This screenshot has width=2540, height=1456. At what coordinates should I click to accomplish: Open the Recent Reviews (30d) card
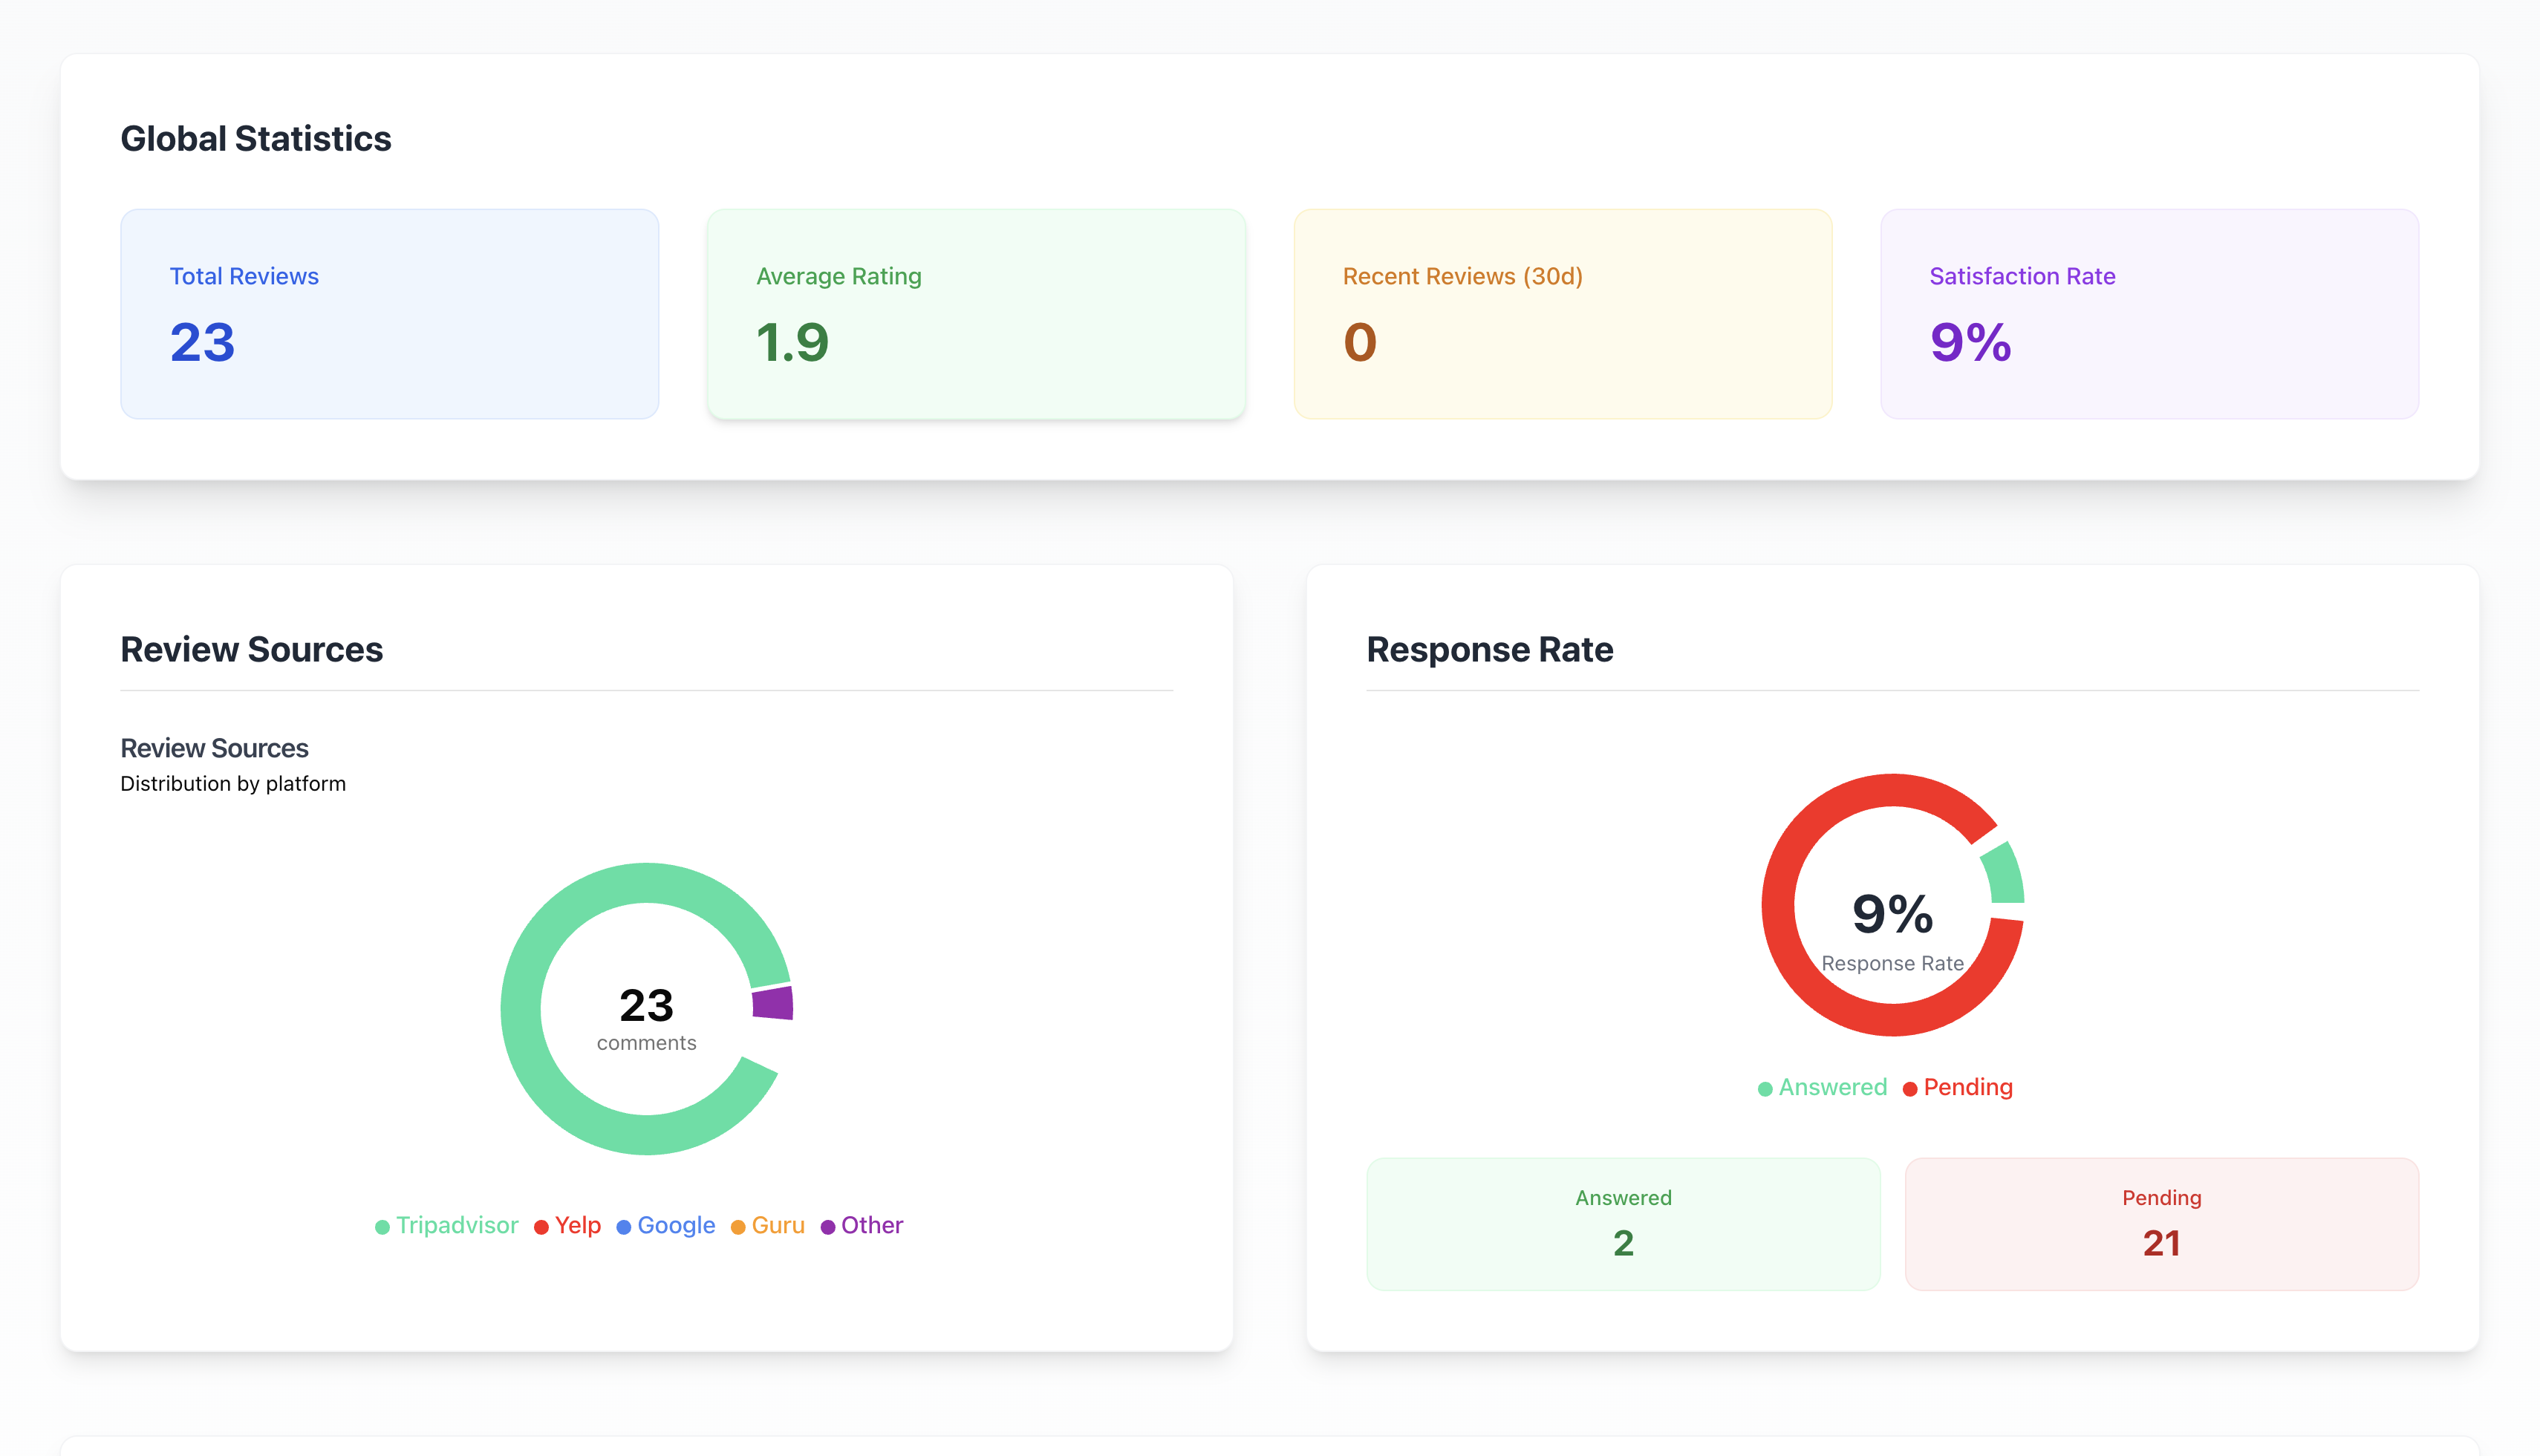[x=1562, y=313]
